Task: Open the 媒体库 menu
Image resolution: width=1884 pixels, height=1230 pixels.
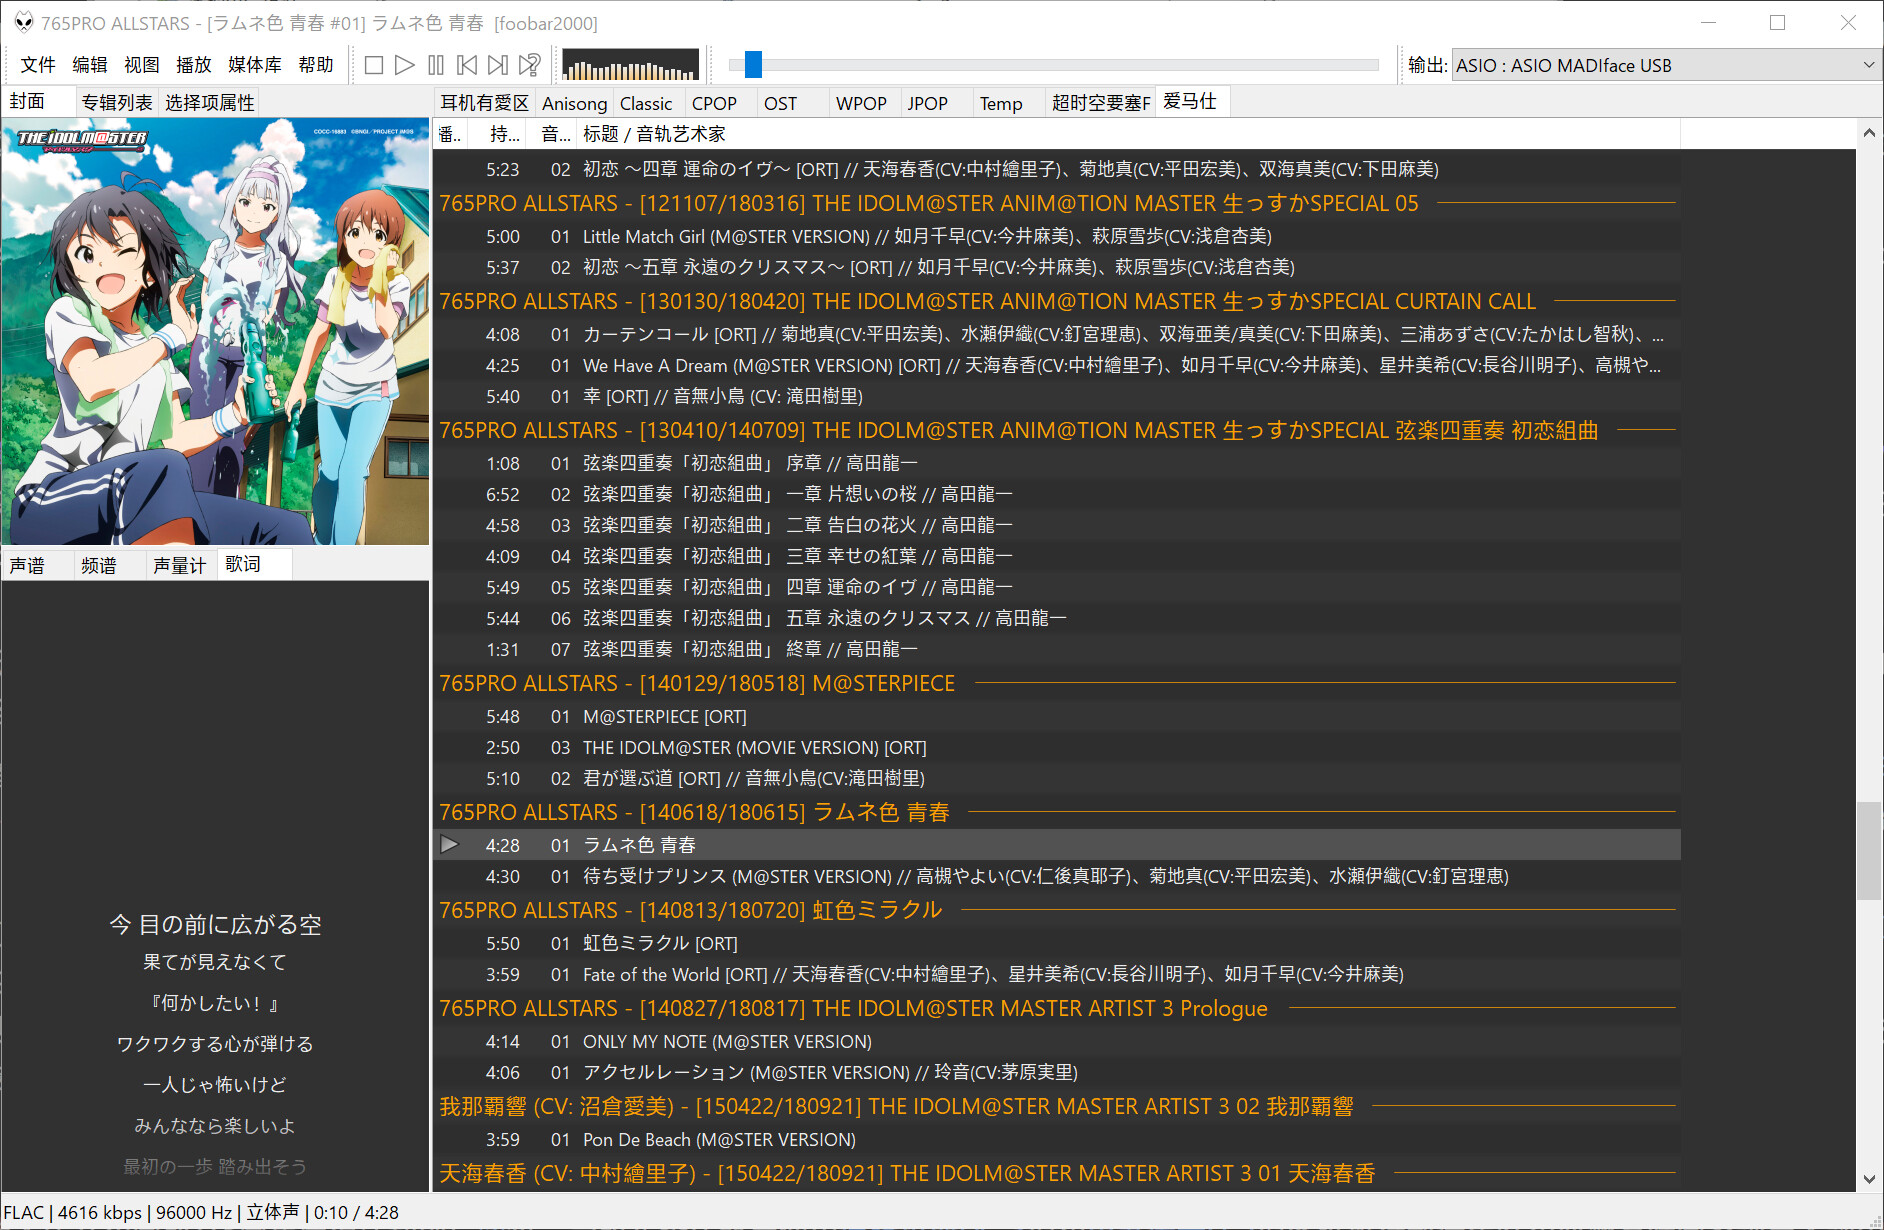Action: pos(255,65)
